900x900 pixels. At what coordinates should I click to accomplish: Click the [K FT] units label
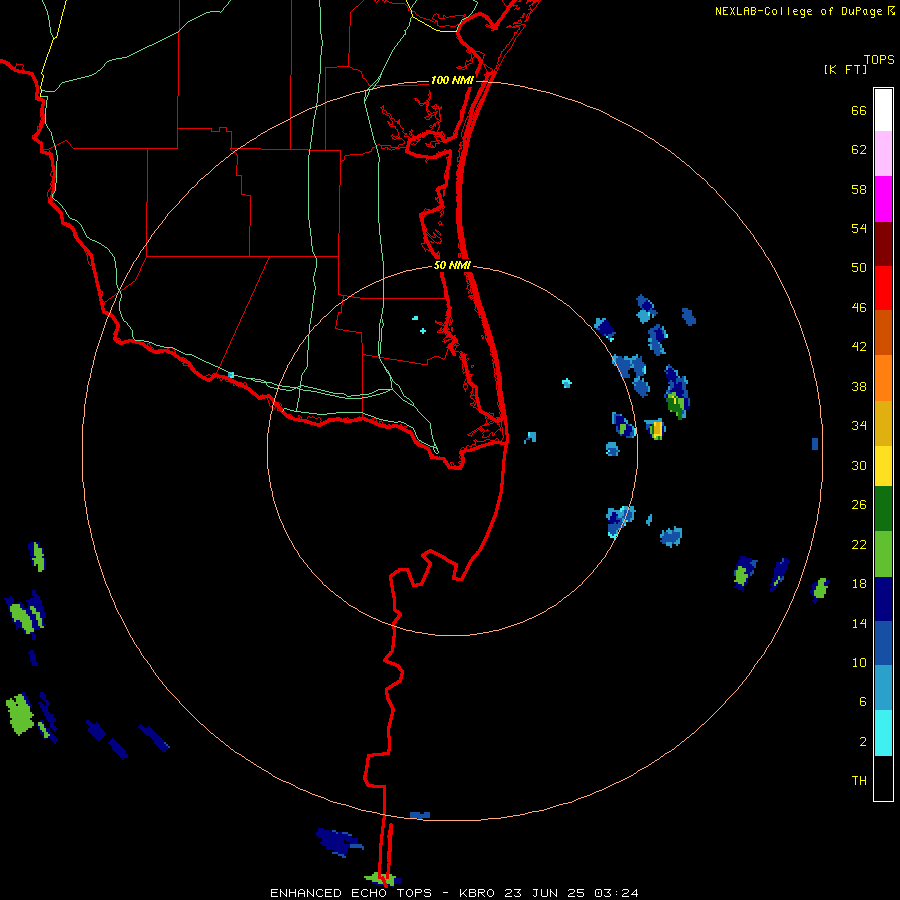845,69
